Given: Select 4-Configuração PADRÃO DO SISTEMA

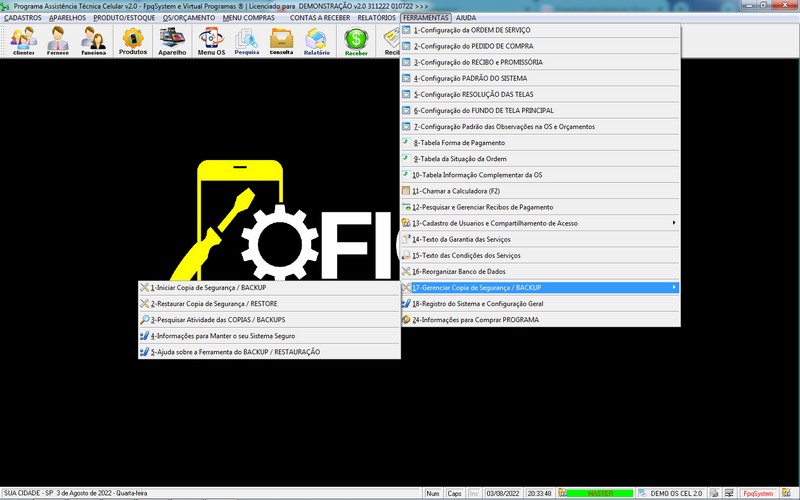Looking at the screenshot, I should 540,79.
